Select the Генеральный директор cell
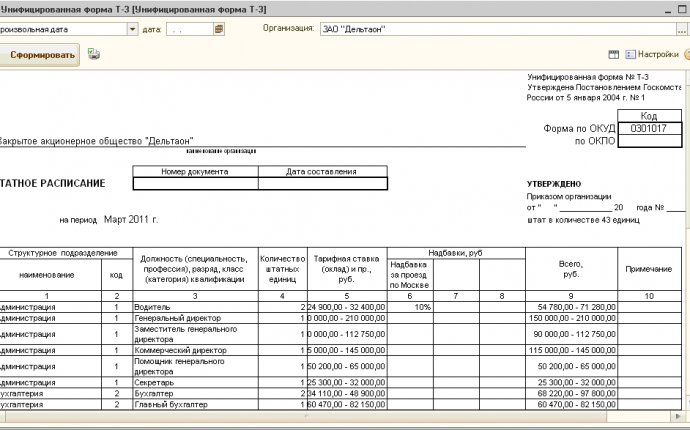 pyautogui.click(x=195, y=318)
